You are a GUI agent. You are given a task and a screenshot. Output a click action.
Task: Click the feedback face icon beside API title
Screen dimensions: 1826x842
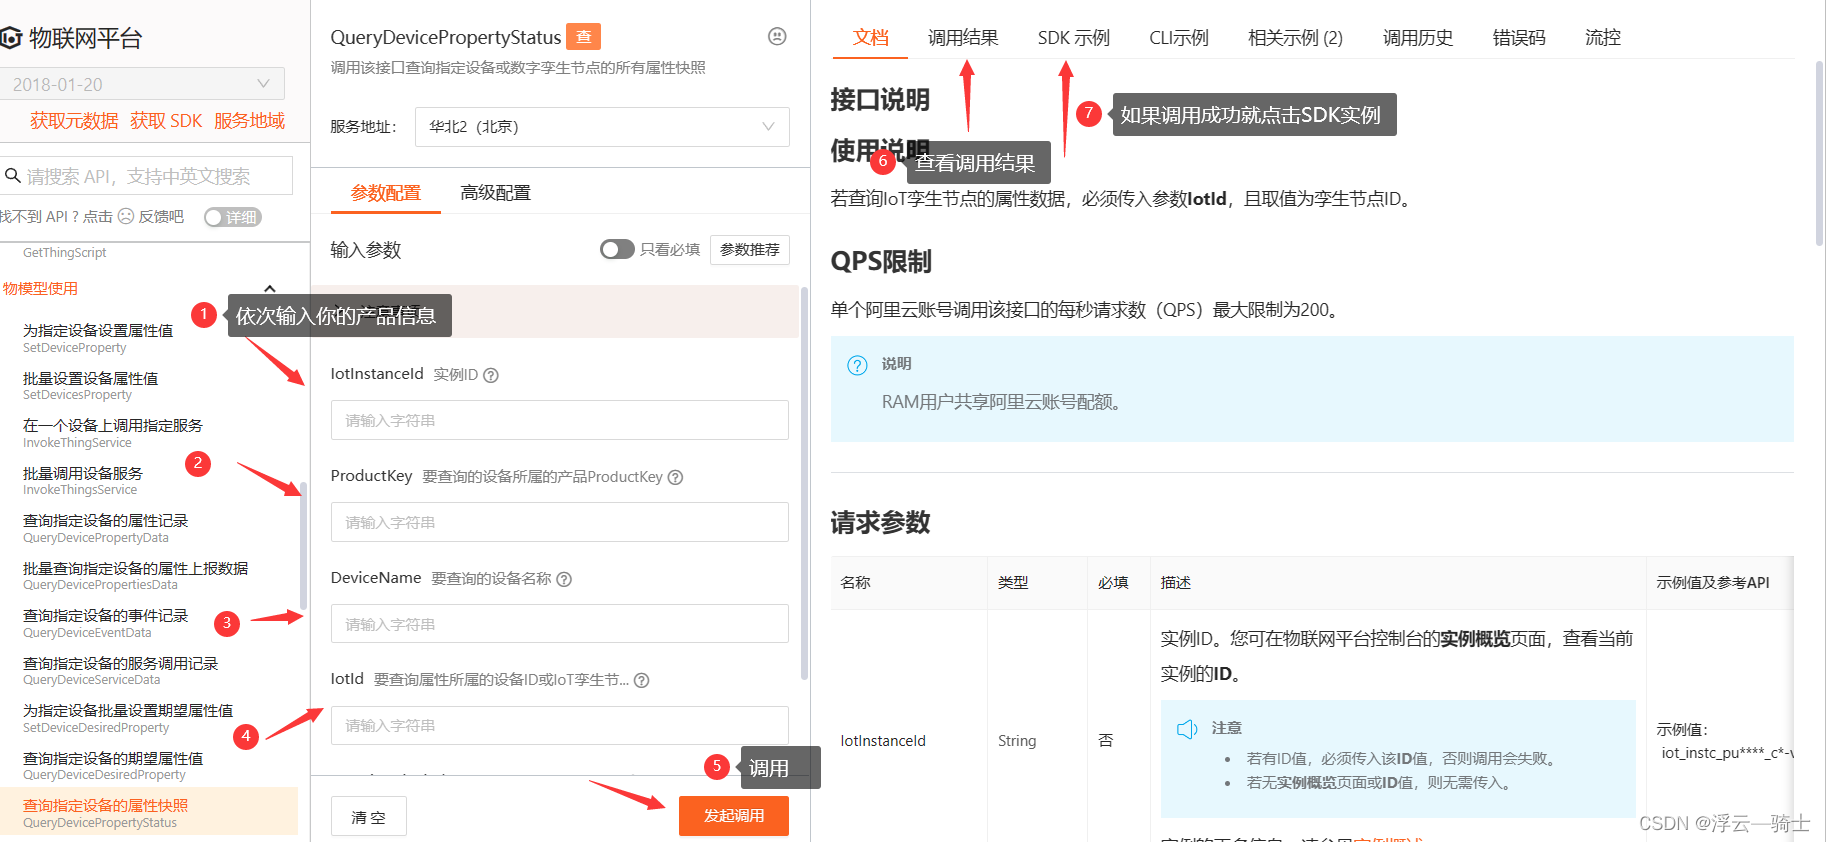click(777, 36)
